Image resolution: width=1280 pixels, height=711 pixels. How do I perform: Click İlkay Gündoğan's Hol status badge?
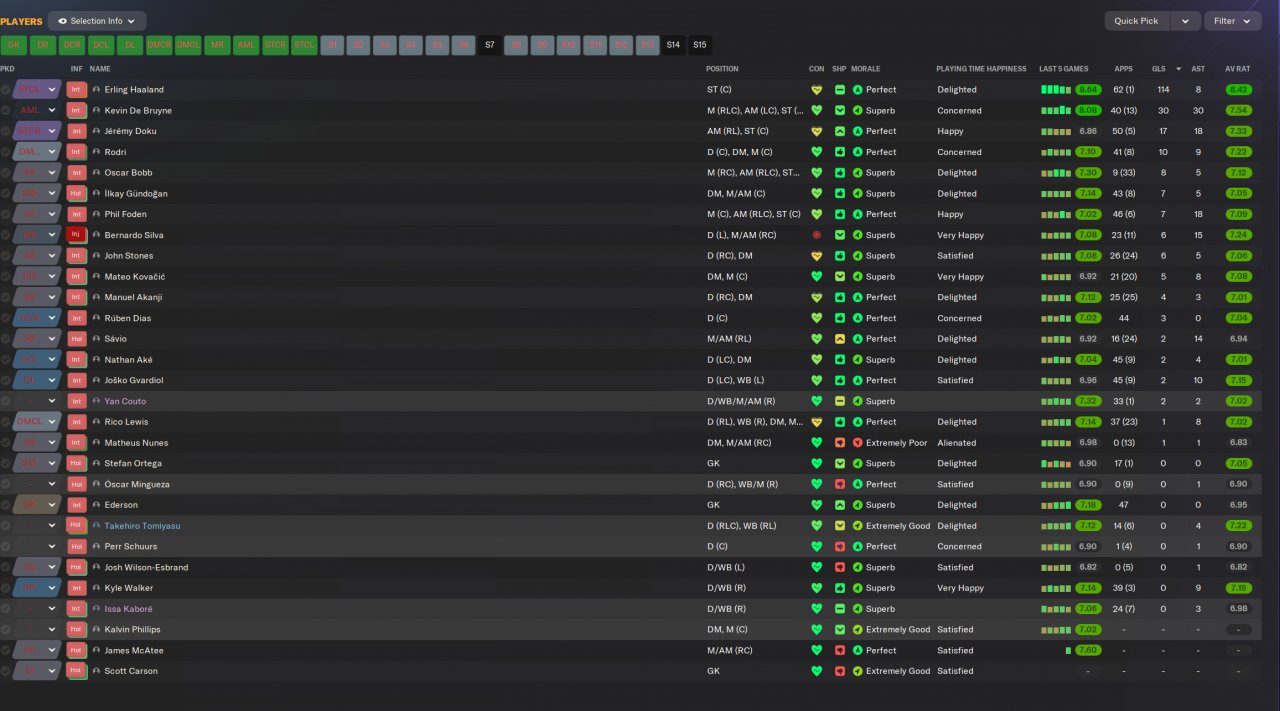click(x=76, y=193)
